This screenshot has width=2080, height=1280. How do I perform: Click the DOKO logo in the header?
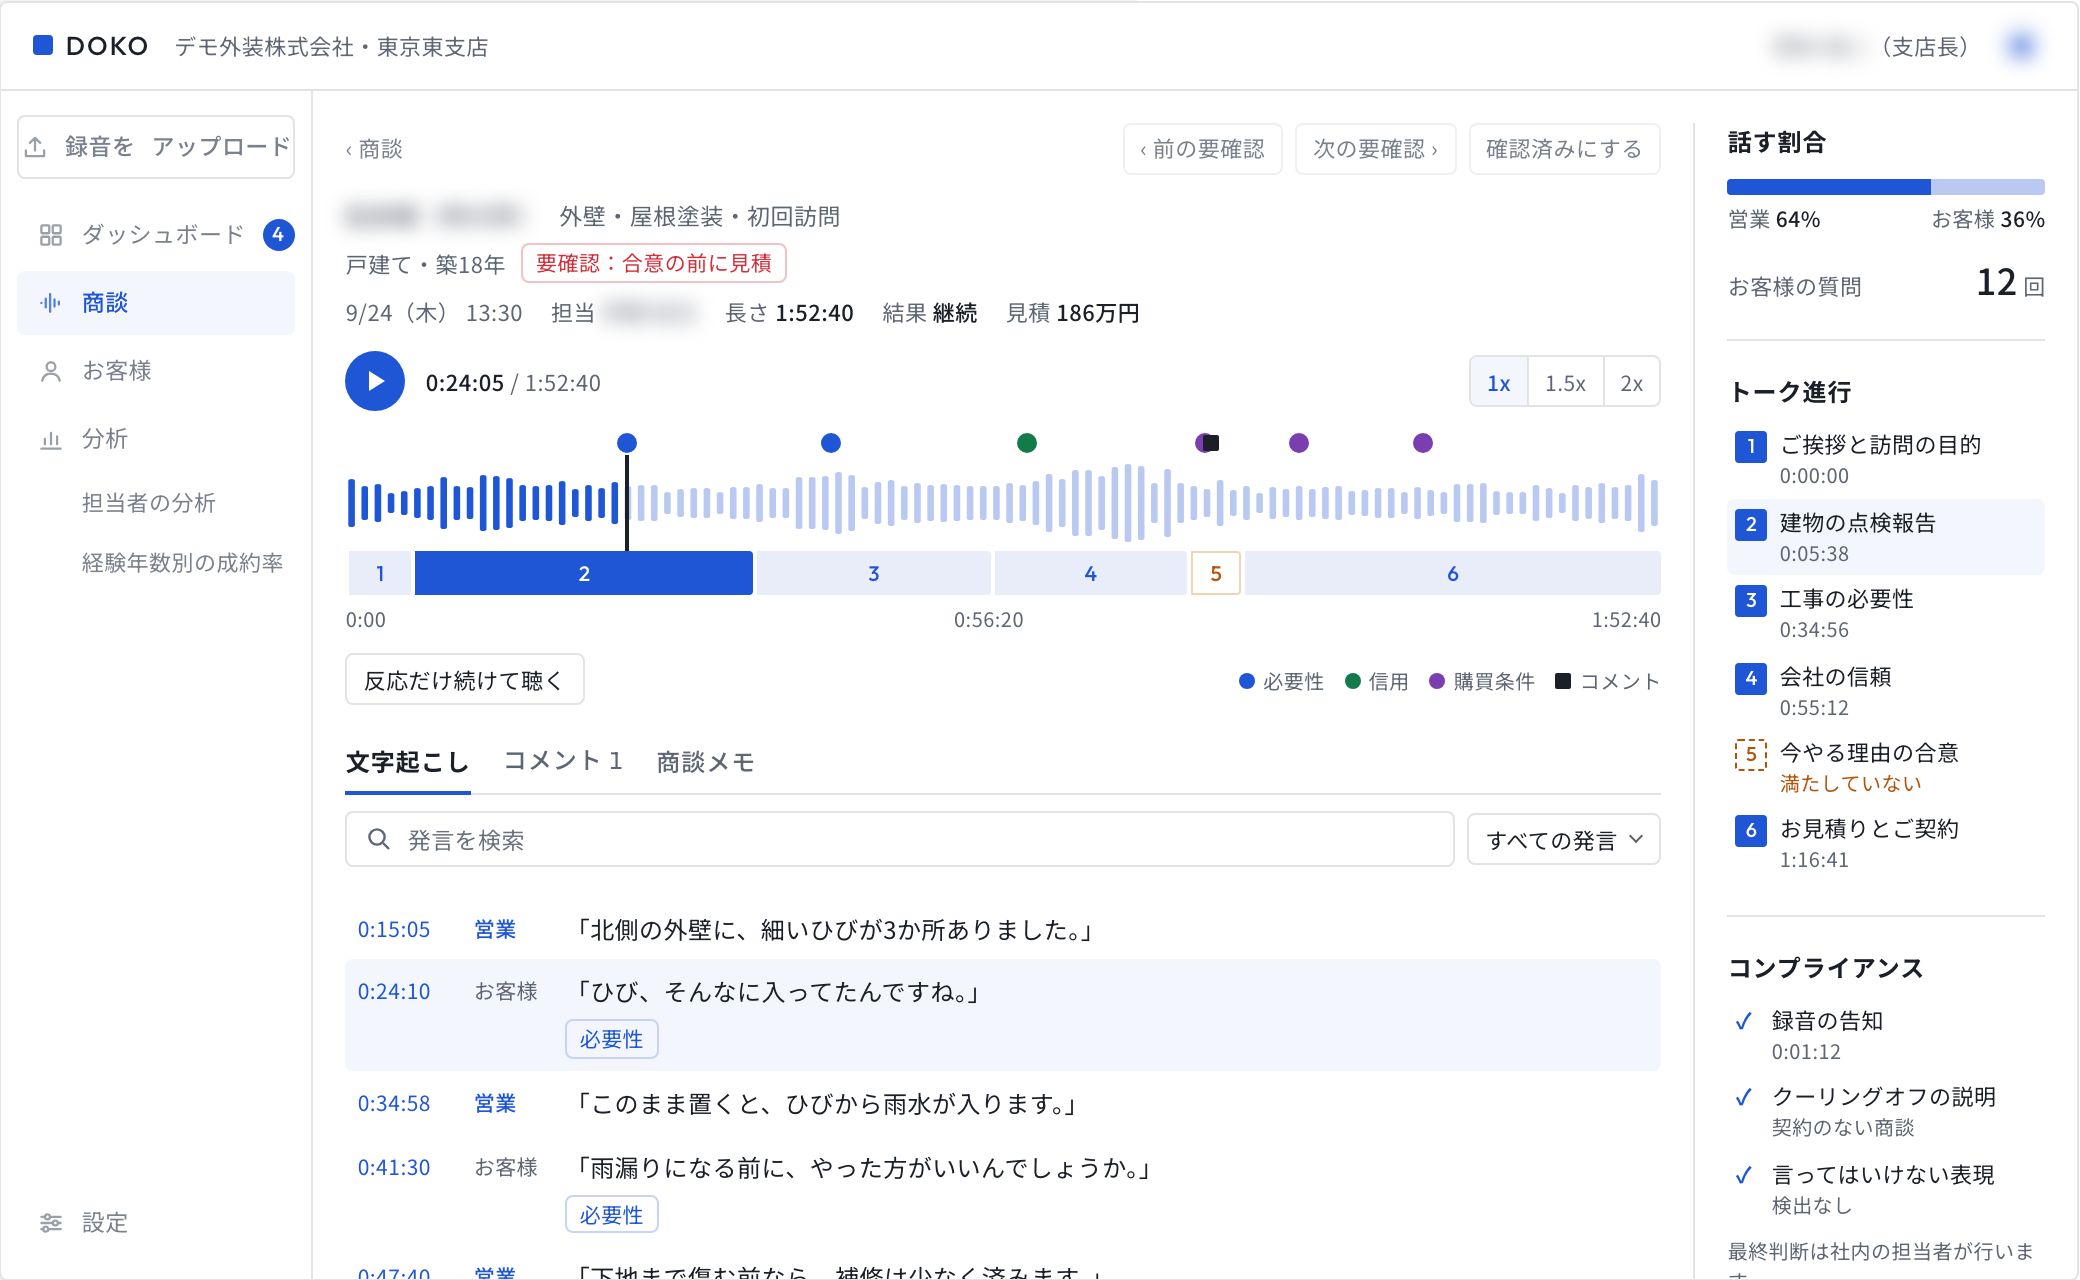pos(91,46)
